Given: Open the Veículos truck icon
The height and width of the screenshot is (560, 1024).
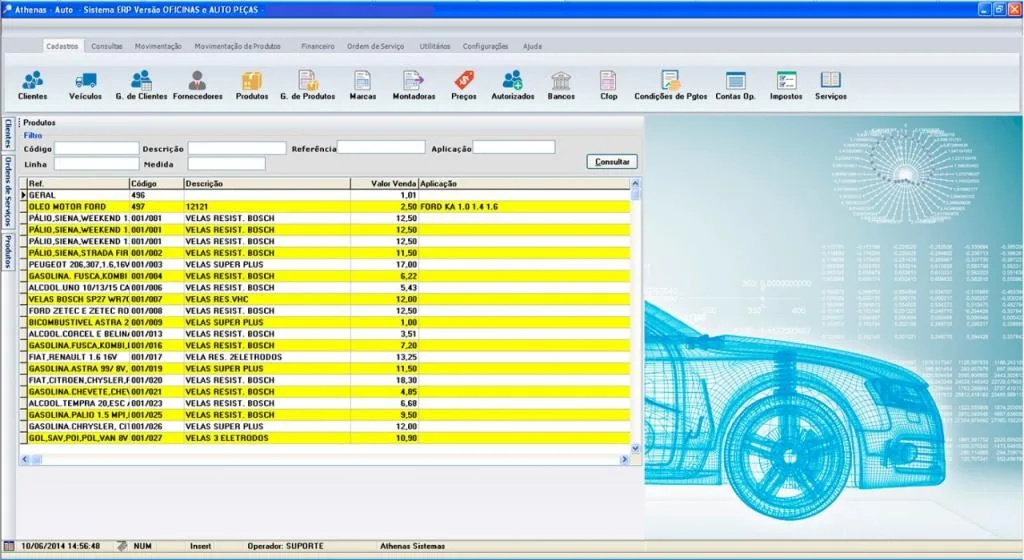Looking at the screenshot, I should coord(86,81).
